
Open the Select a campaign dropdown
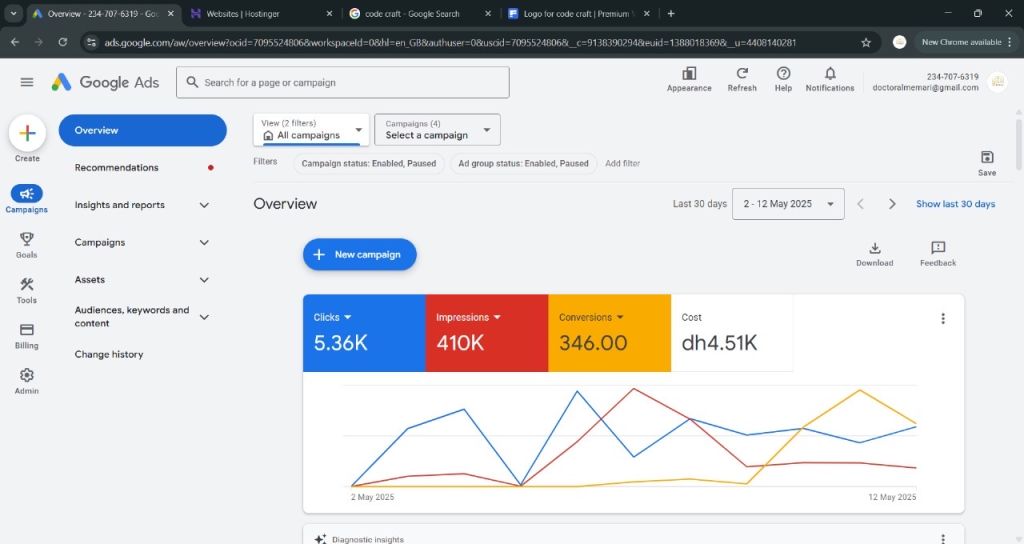[x=437, y=130]
